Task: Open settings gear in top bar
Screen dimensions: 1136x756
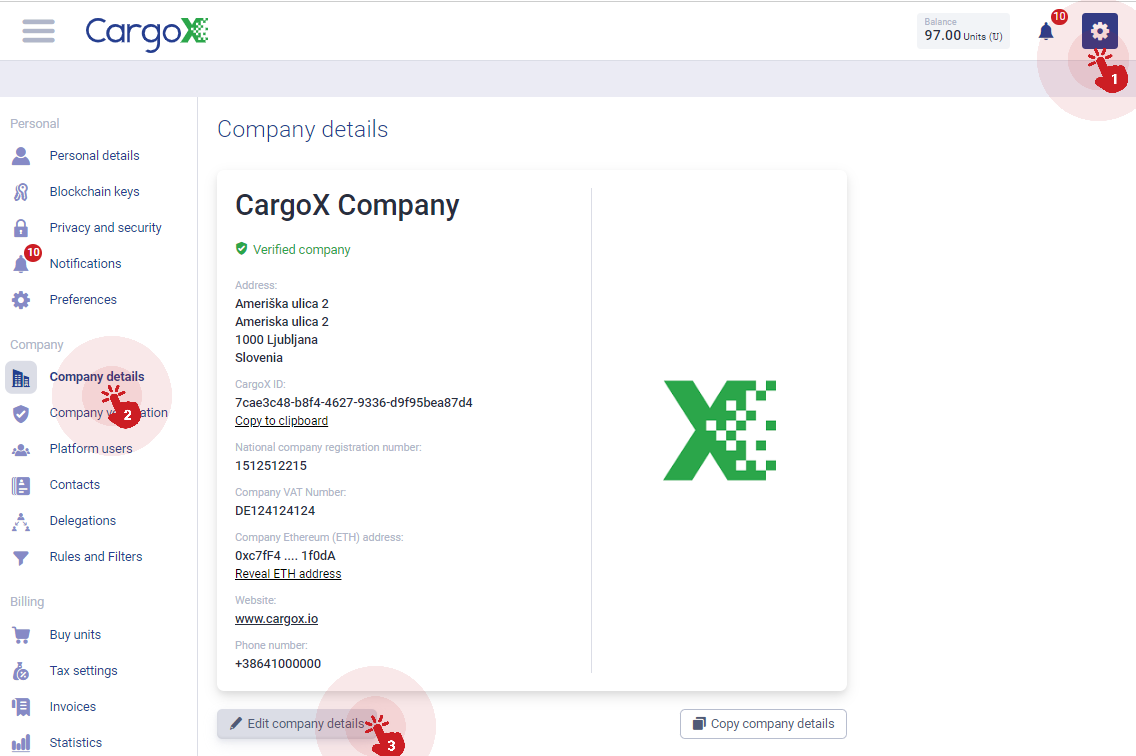Action: tap(1100, 31)
